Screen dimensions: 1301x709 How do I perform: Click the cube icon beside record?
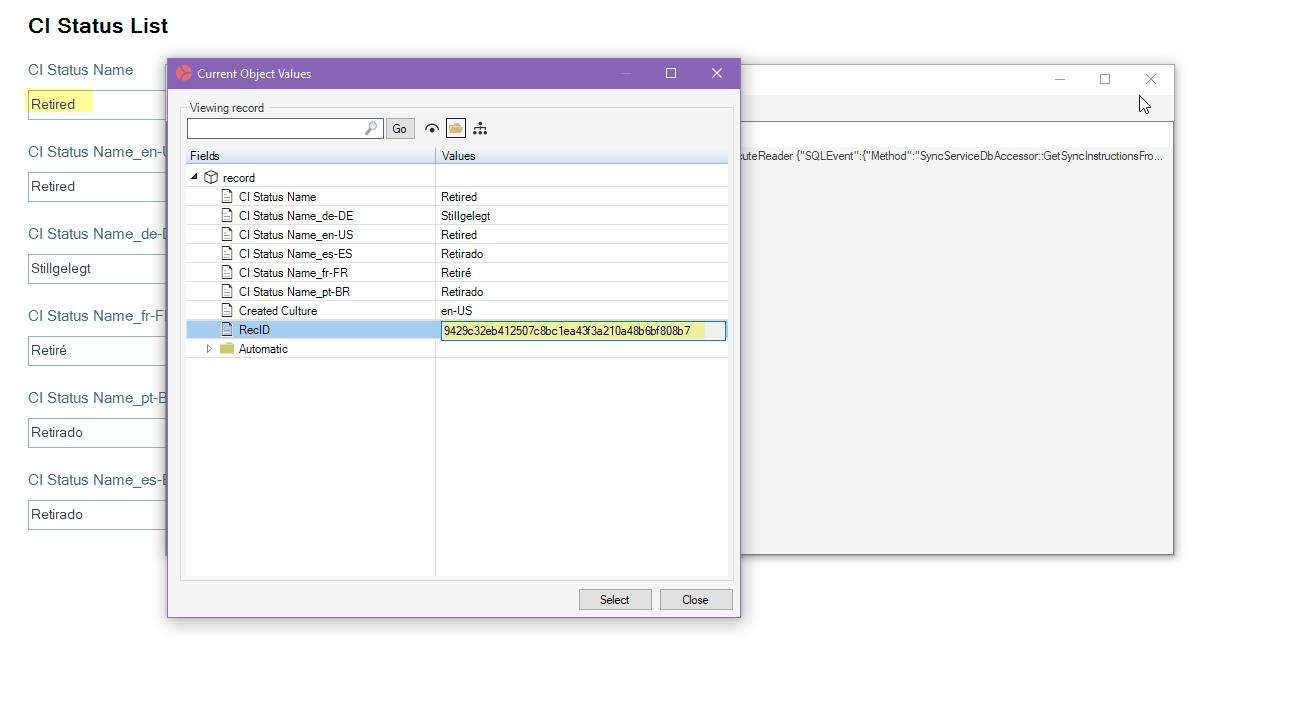[x=211, y=177]
